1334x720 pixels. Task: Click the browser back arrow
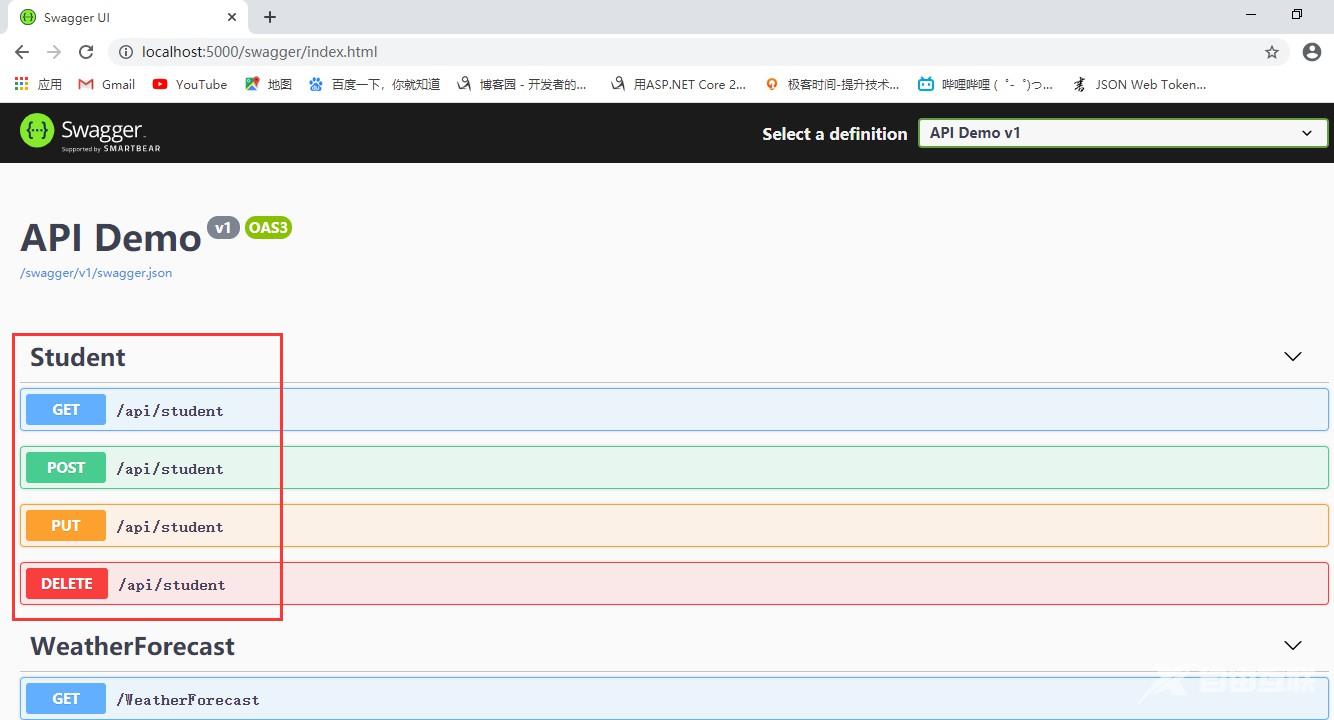[x=22, y=52]
